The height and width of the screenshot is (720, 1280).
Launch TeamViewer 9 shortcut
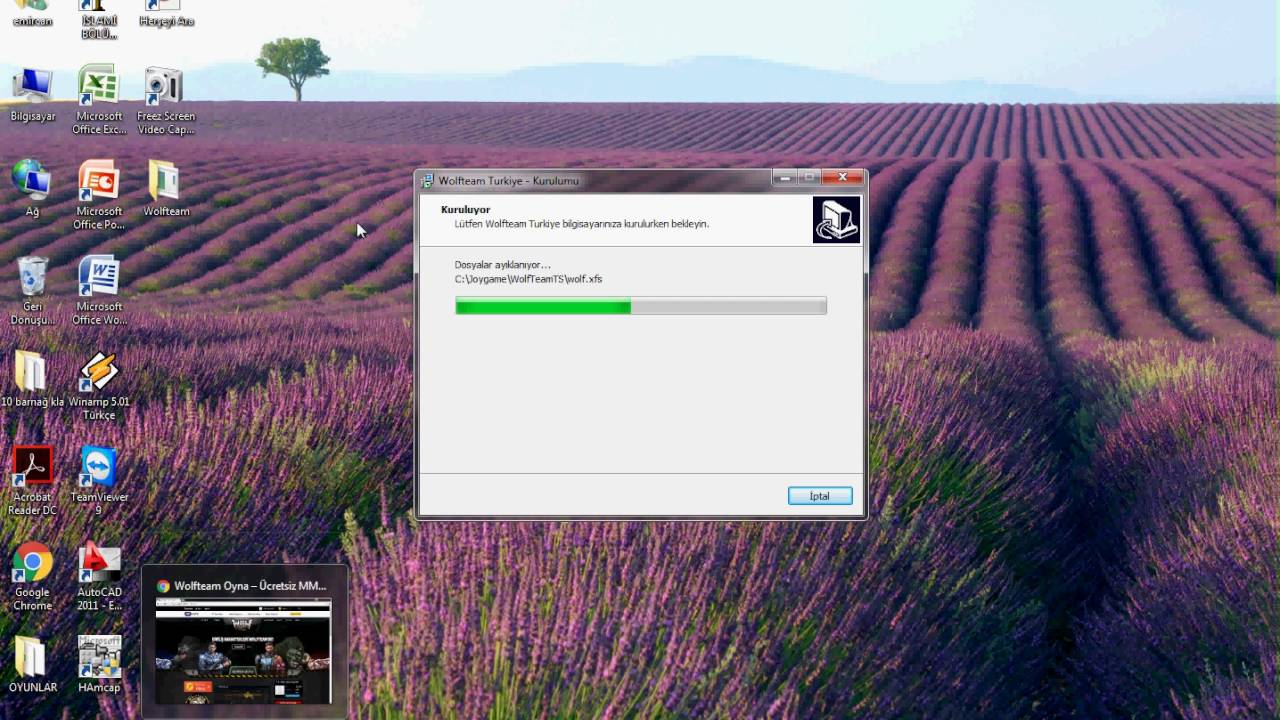coord(99,481)
